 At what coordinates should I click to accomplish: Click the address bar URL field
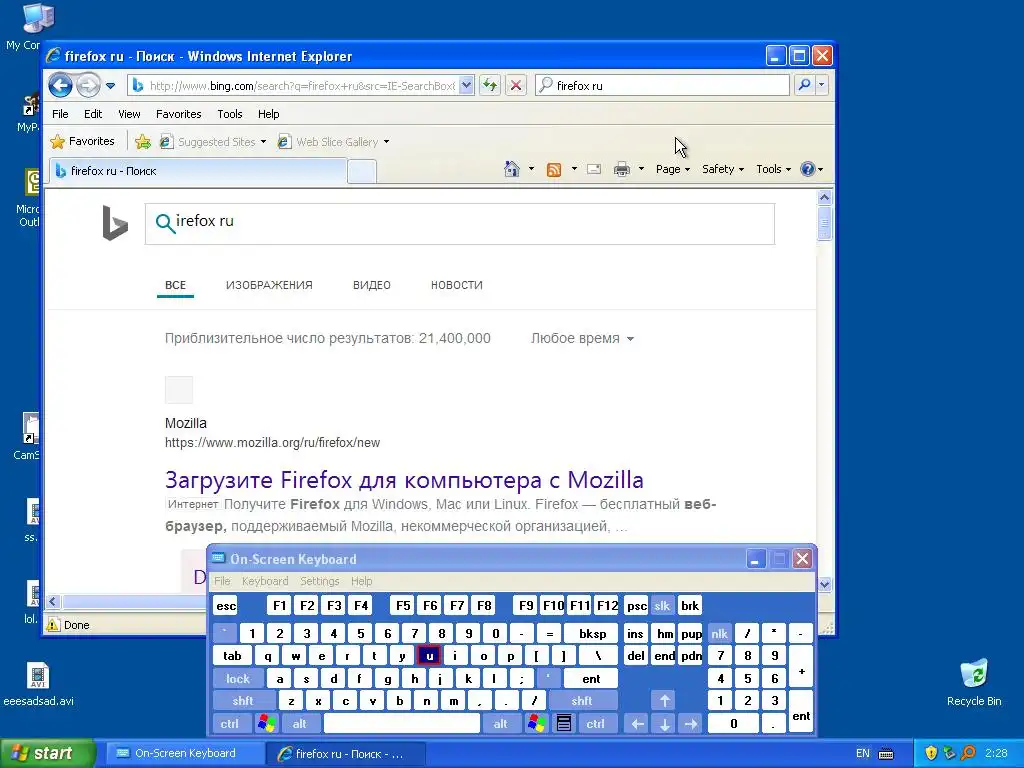pyautogui.click(x=301, y=86)
